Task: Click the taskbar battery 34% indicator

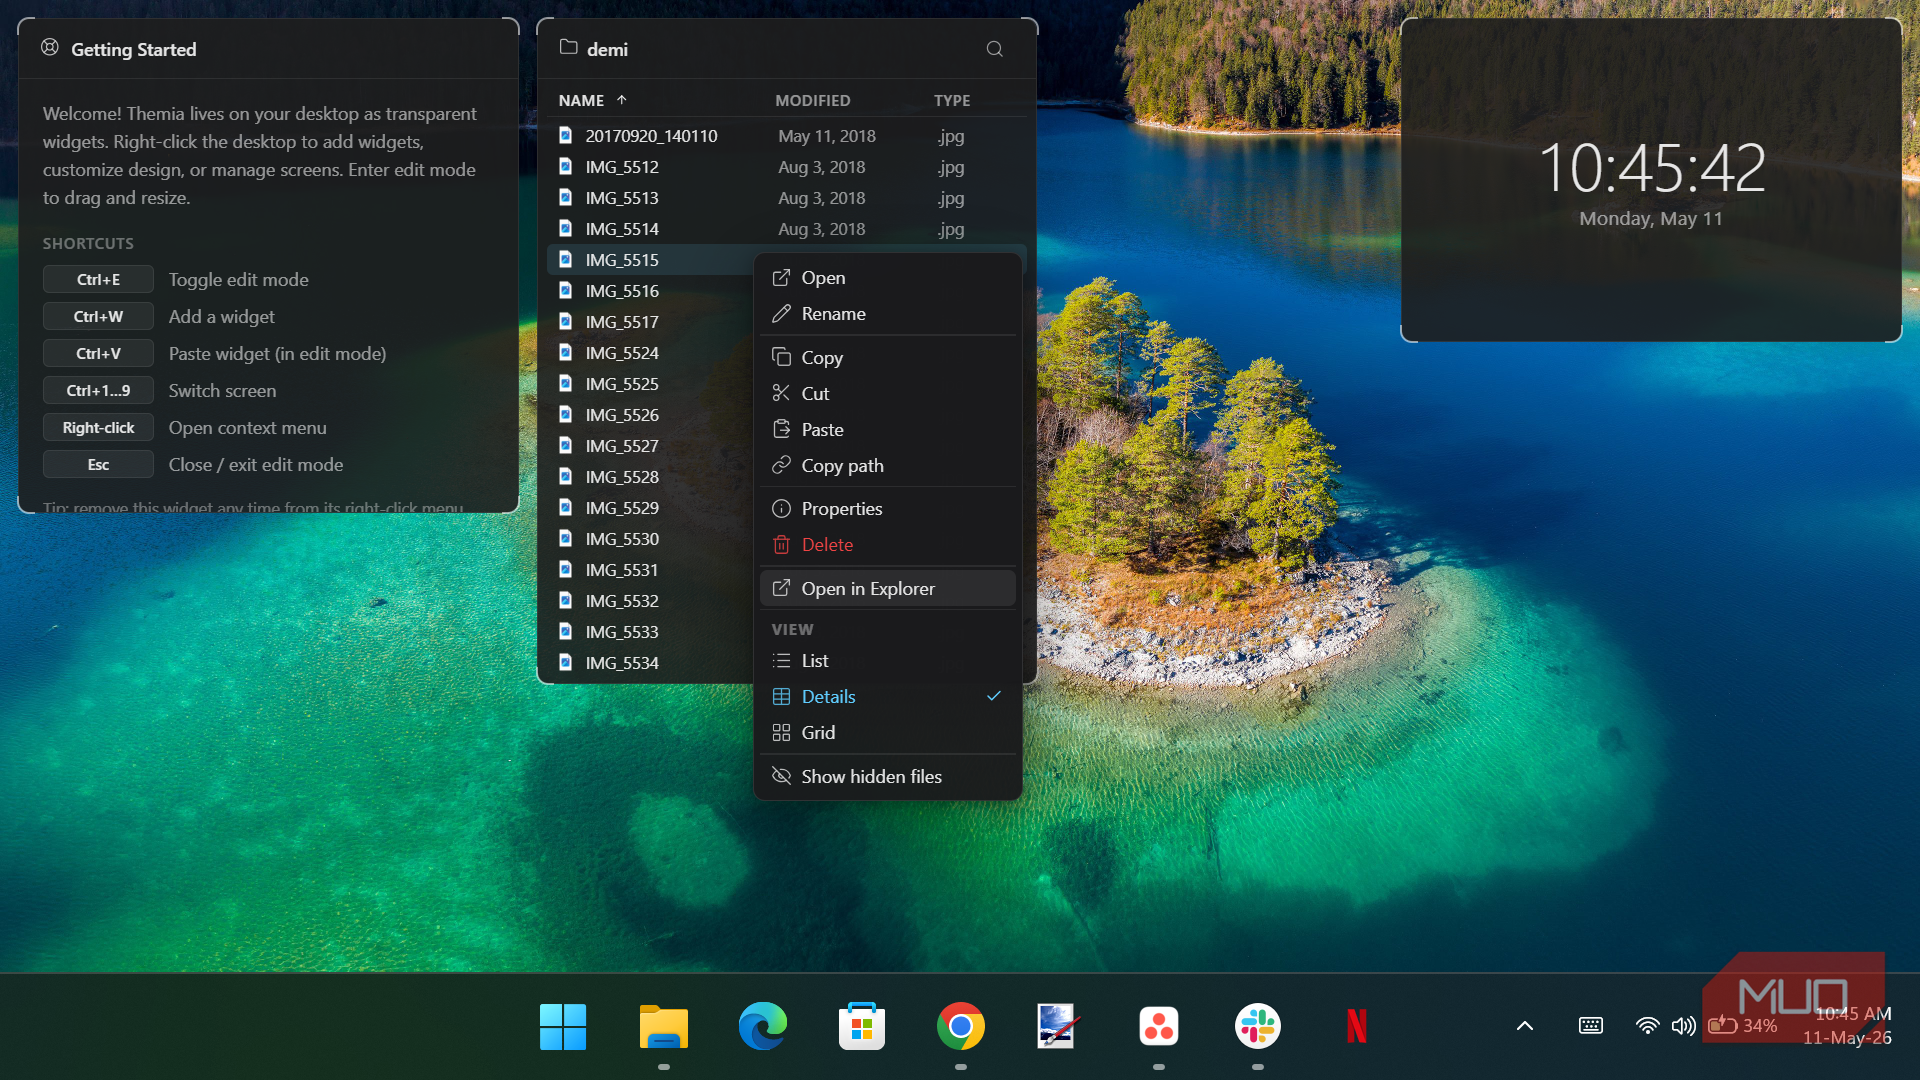Action: (1742, 1026)
